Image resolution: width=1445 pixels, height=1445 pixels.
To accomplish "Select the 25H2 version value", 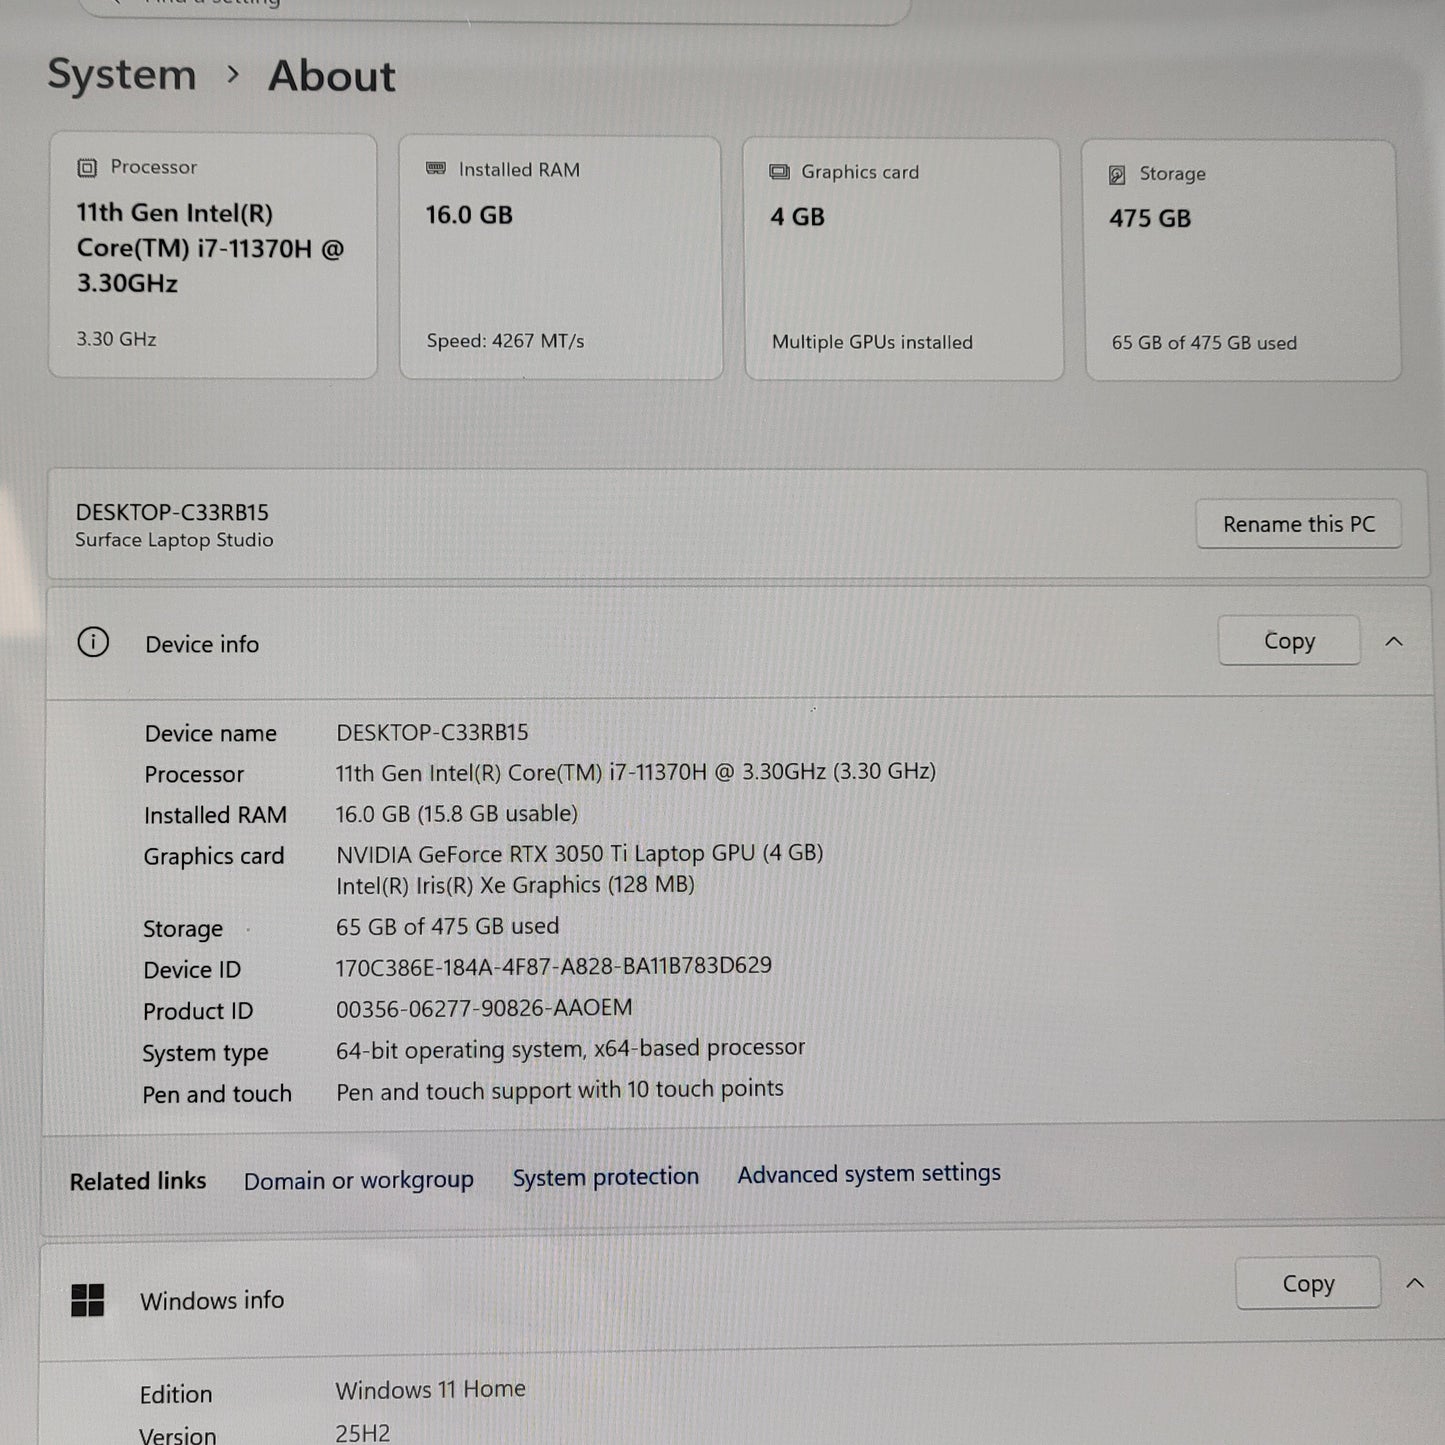I will pyautogui.click(x=362, y=1433).
